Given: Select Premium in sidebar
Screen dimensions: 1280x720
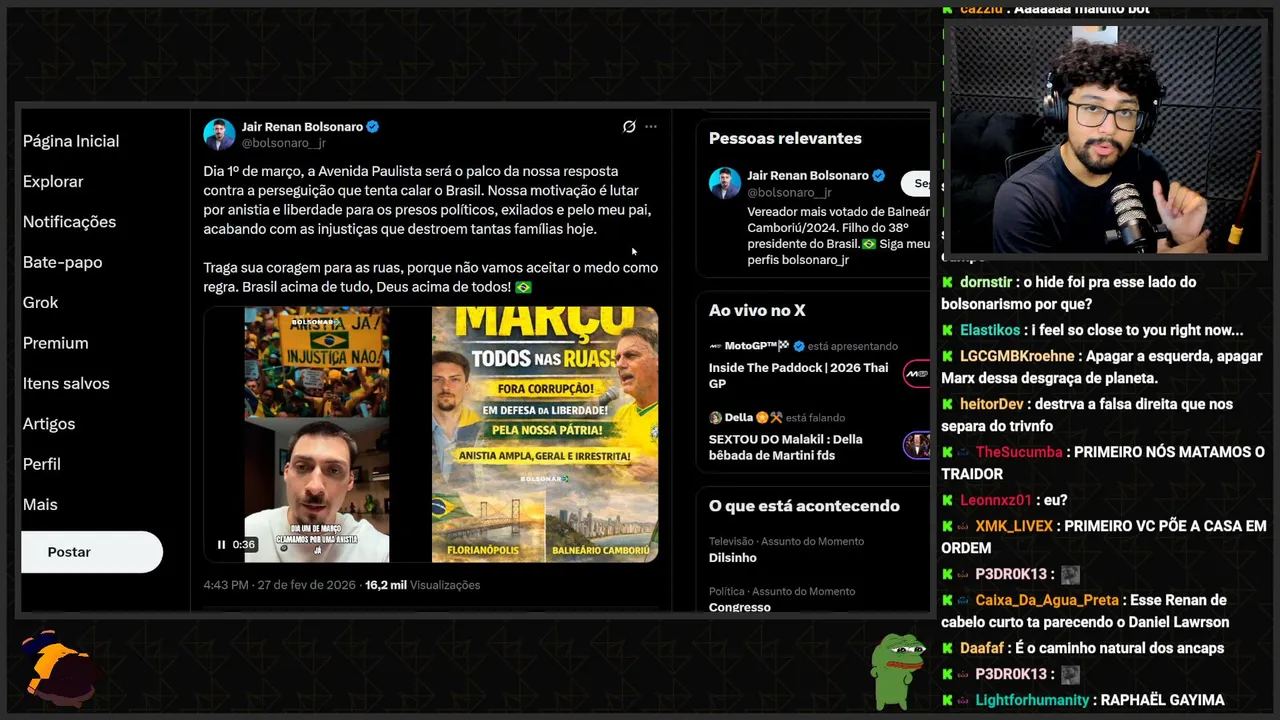Looking at the screenshot, I should click(x=55, y=343).
